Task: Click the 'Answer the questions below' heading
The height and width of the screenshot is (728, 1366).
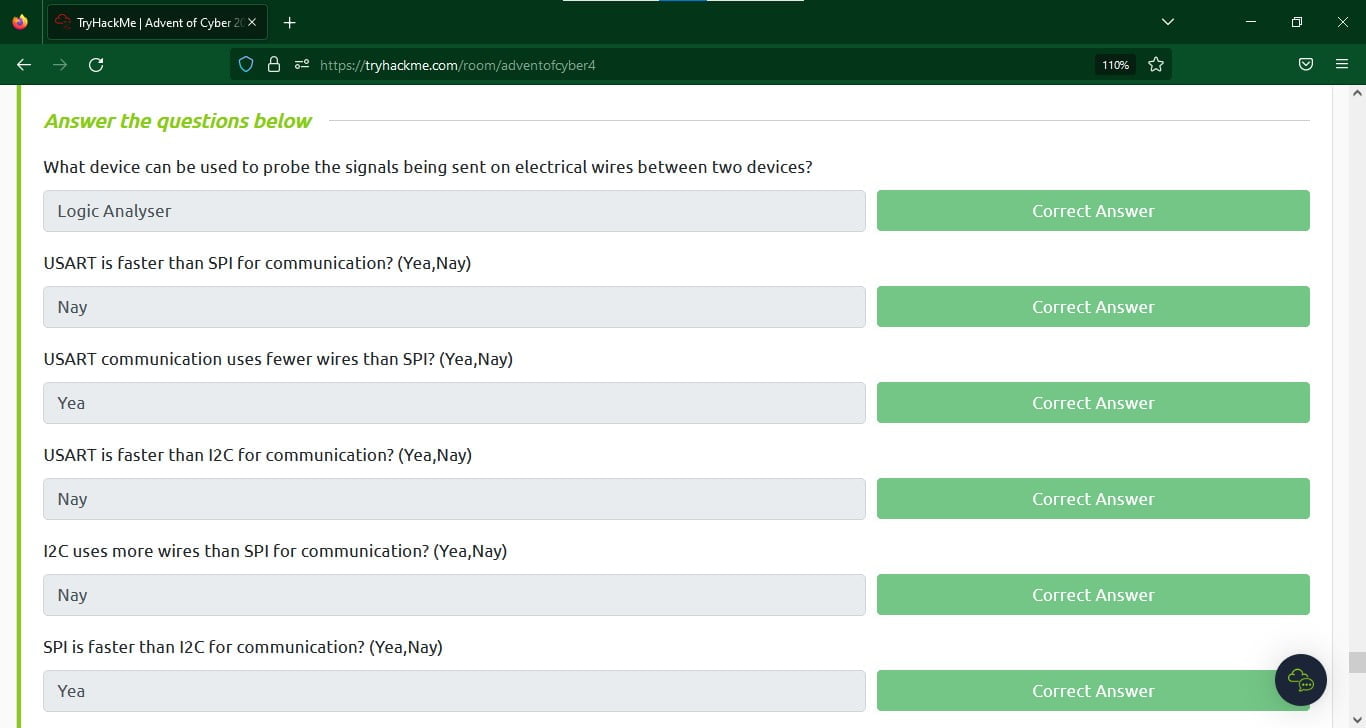Action: [x=178, y=121]
